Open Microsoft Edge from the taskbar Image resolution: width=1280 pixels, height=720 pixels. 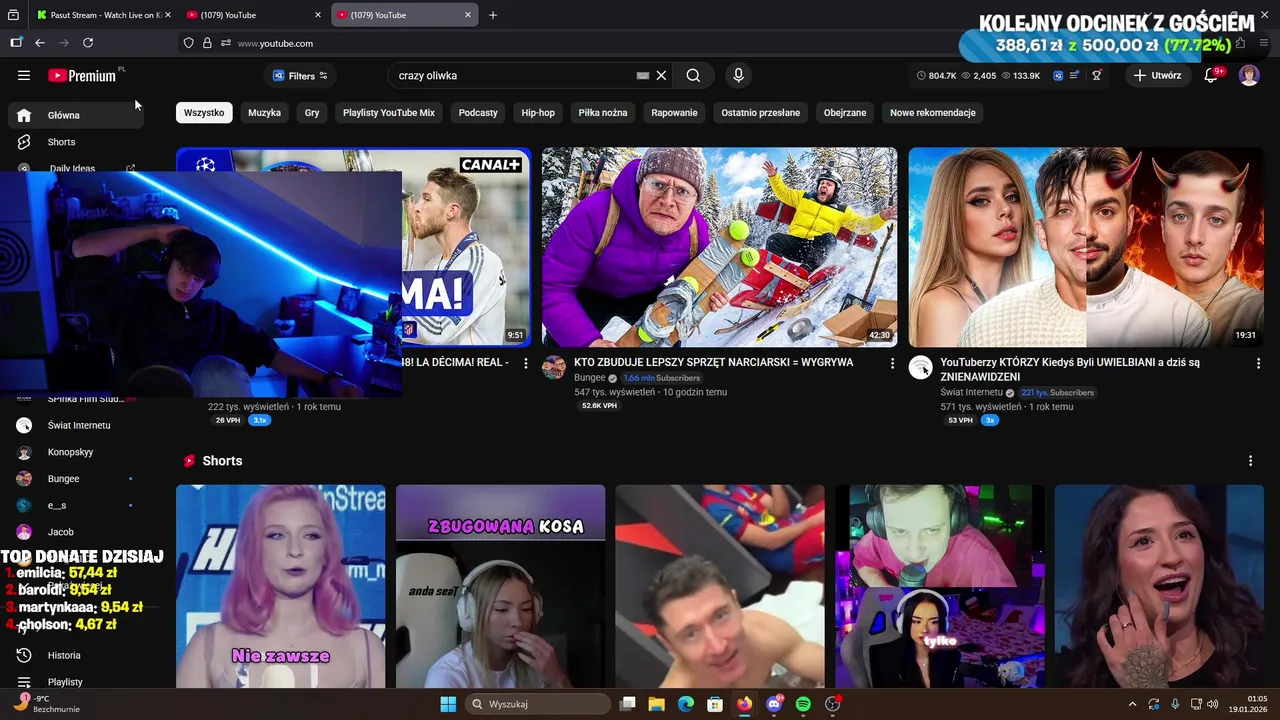click(x=686, y=704)
